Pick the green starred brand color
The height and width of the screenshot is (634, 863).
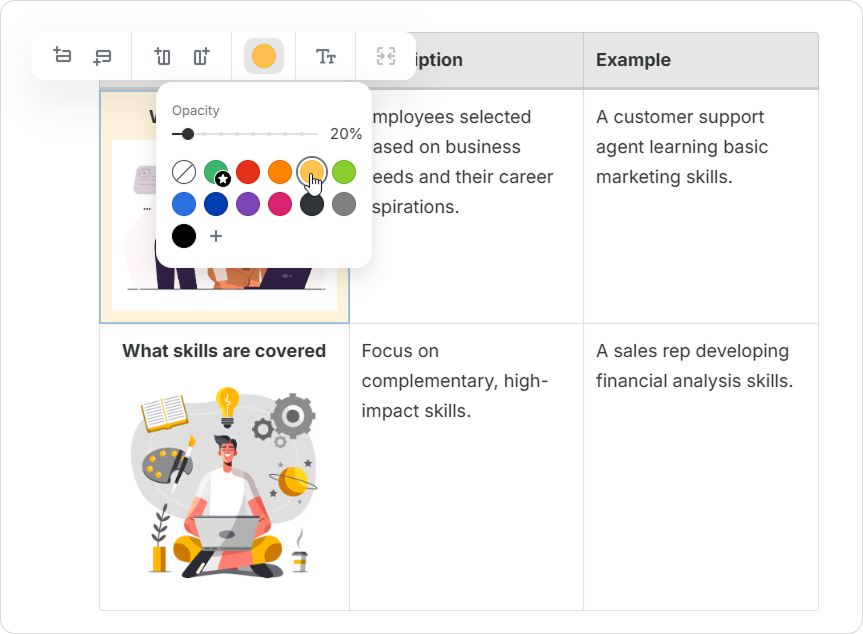216,172
